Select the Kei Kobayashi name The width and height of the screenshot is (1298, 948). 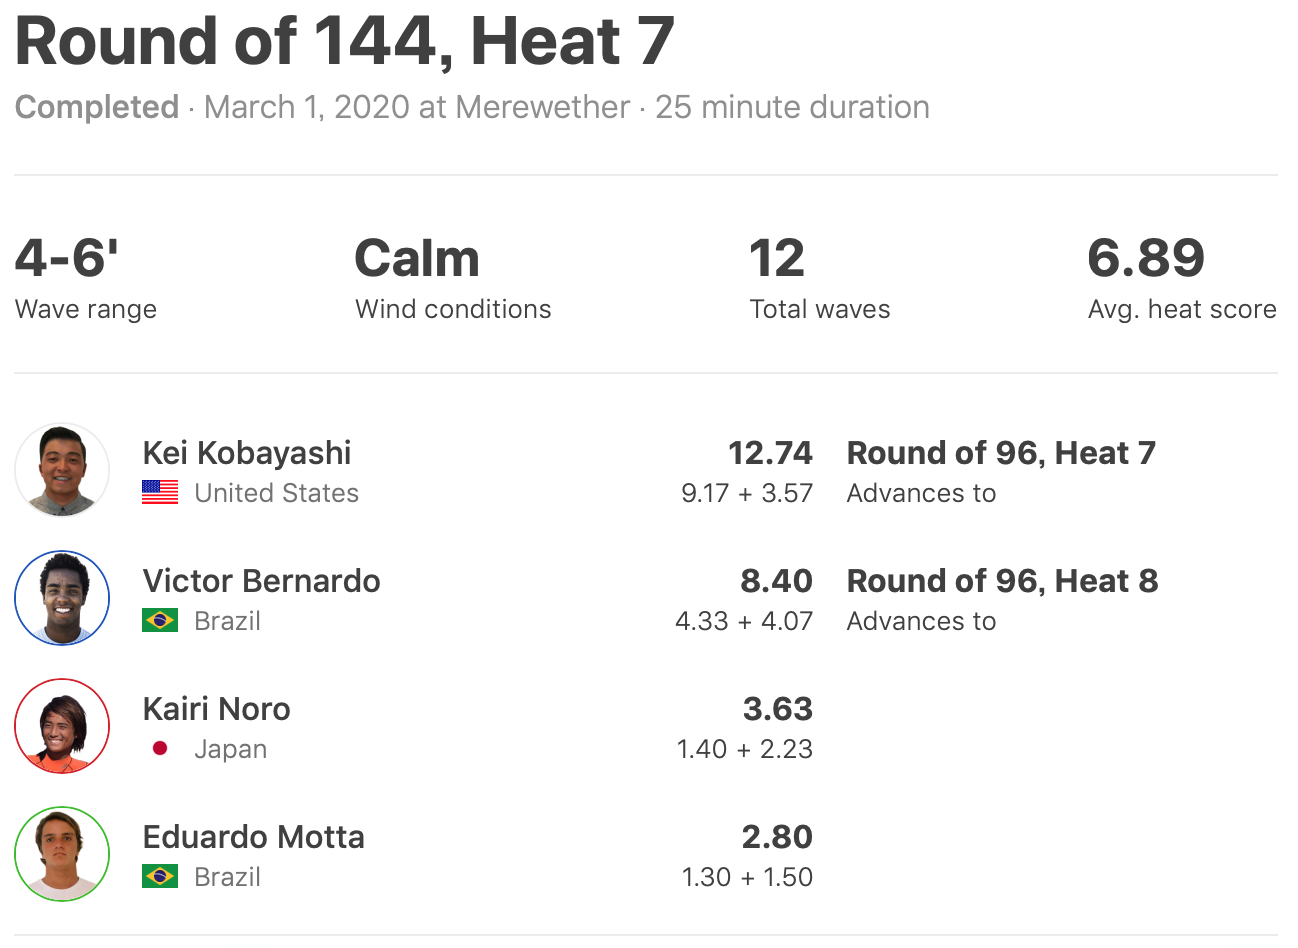pyautogui.click(x=247, y=453)
